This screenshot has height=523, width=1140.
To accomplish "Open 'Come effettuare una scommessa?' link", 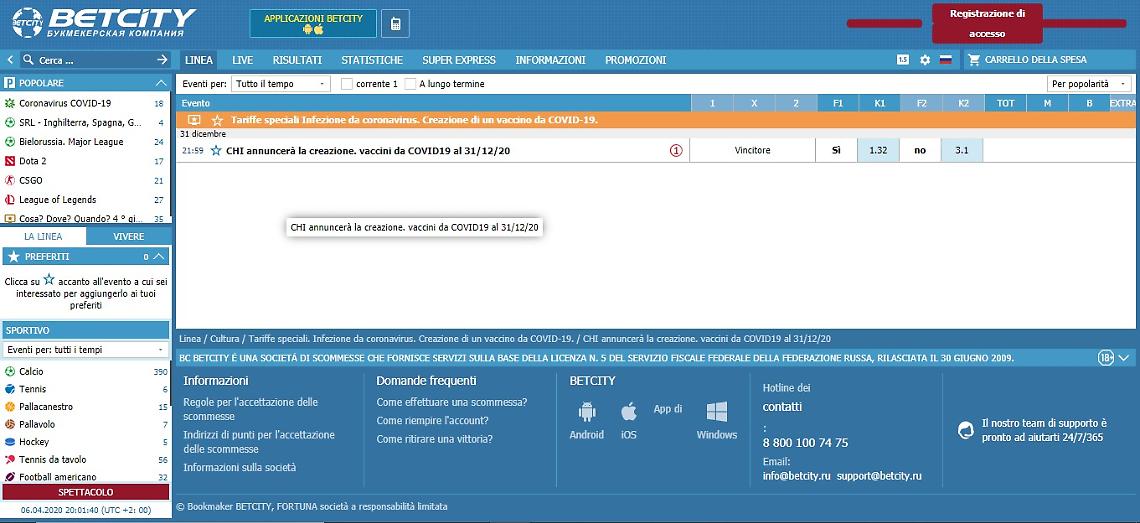I will point(451,402).
